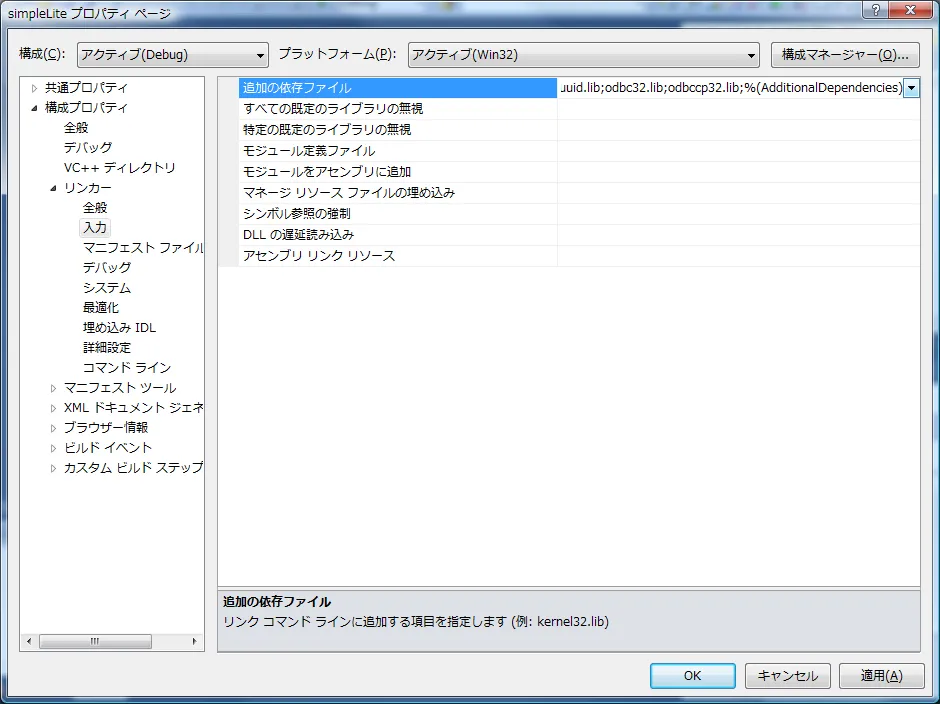Select 共通プロパティ tree item label
The width and height of the screenshot is (940, 704).
pyautogui.click(x=86, y=88)
